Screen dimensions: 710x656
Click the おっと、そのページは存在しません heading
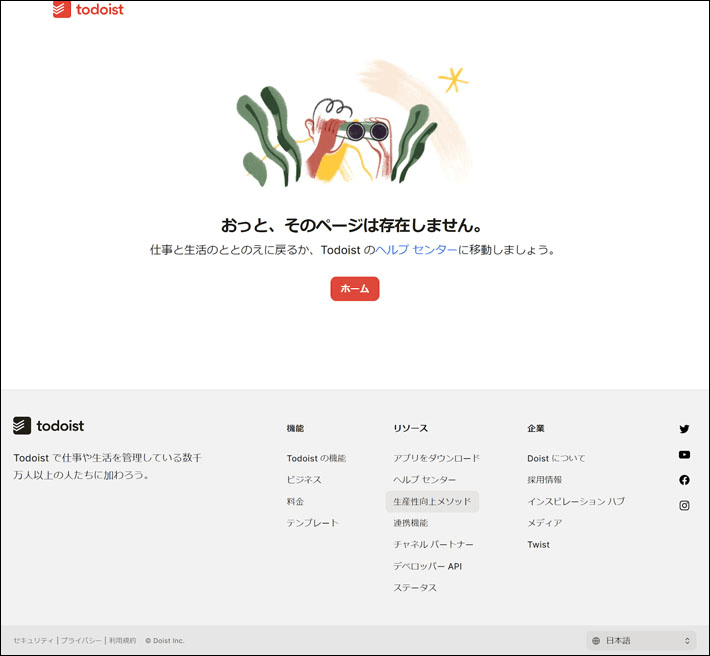click(x=352, y=225)
